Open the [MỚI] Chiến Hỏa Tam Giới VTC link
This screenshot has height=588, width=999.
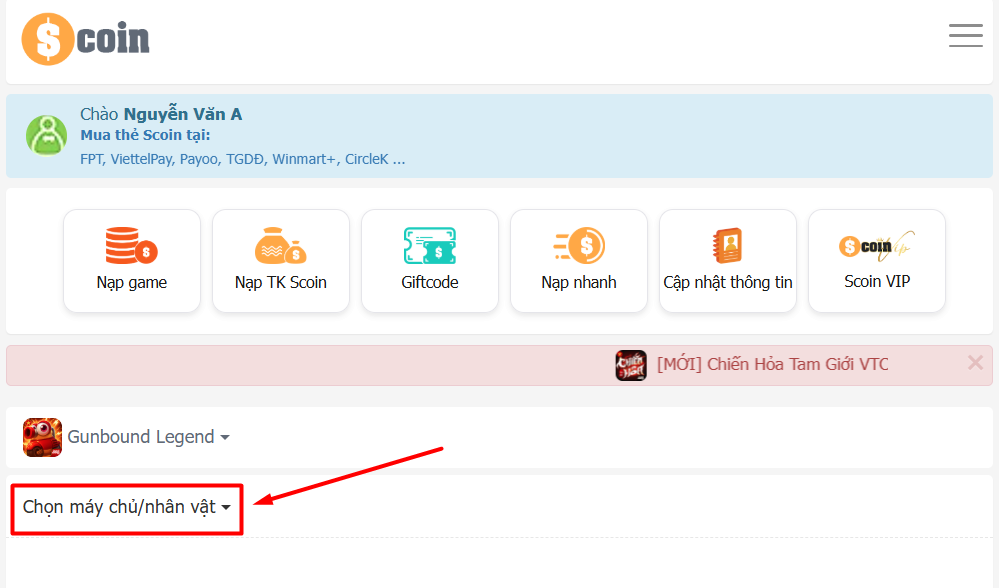(772, 364)
